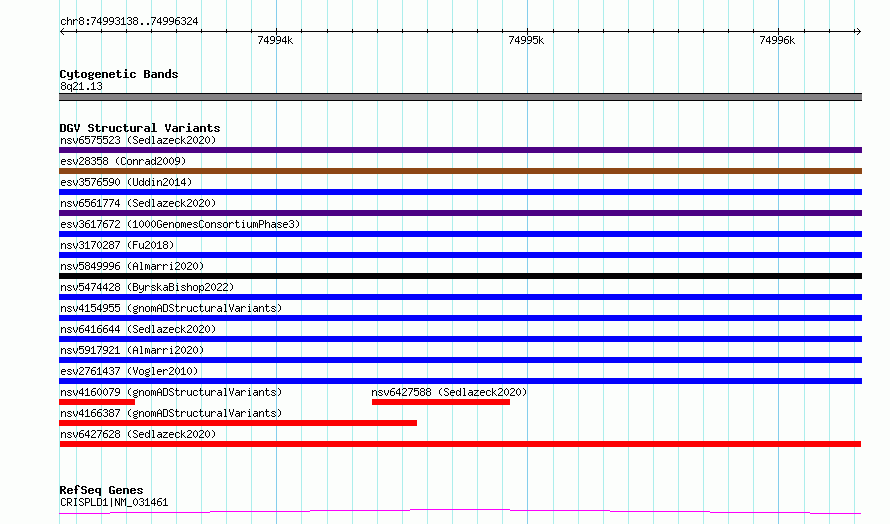The height and width of the screenshot is (524, 890).
Task: Open the nsv6427588 (Sedlazeck2020) label
Action: (x=449, y=392)
